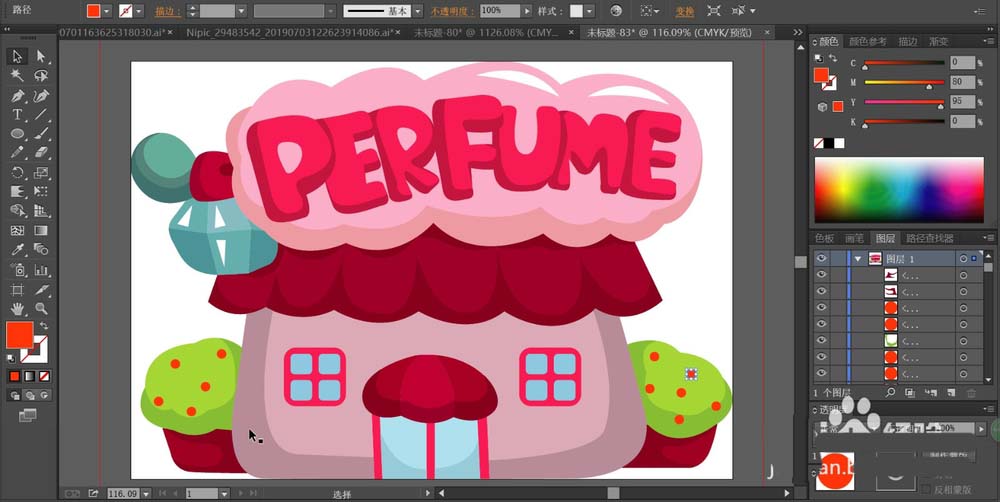Click Recolor Artwork icon in control bar

coord(615,11)
